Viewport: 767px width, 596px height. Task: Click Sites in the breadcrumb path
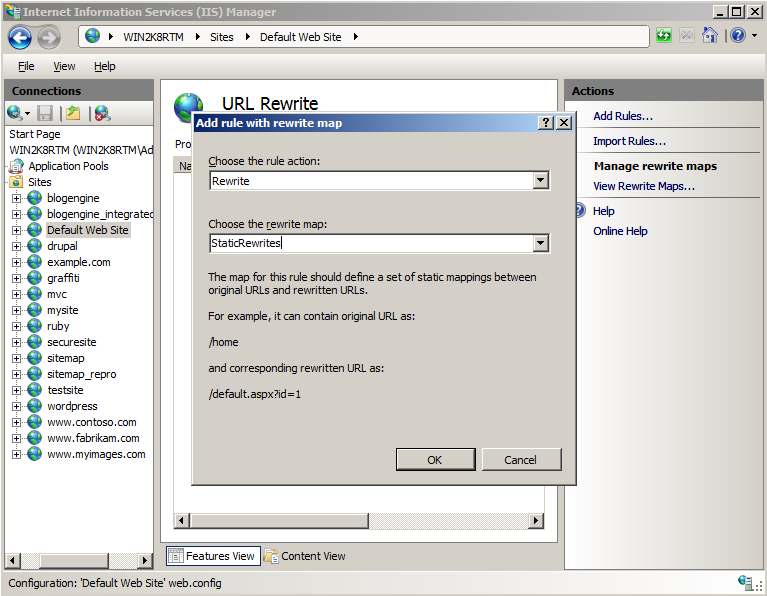coord(222,37)
